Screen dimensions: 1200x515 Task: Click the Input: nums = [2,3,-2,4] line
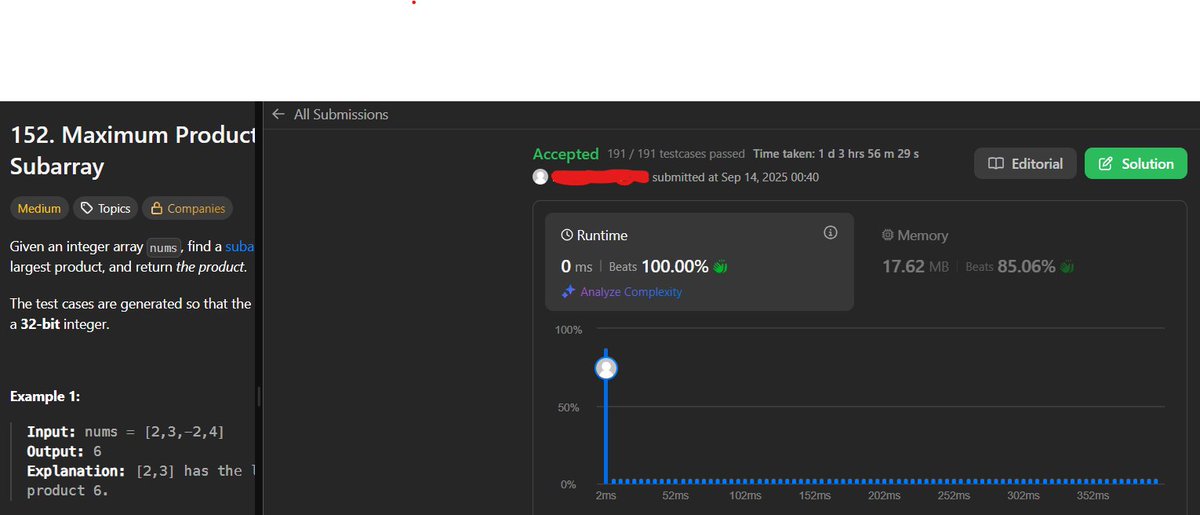126,432
